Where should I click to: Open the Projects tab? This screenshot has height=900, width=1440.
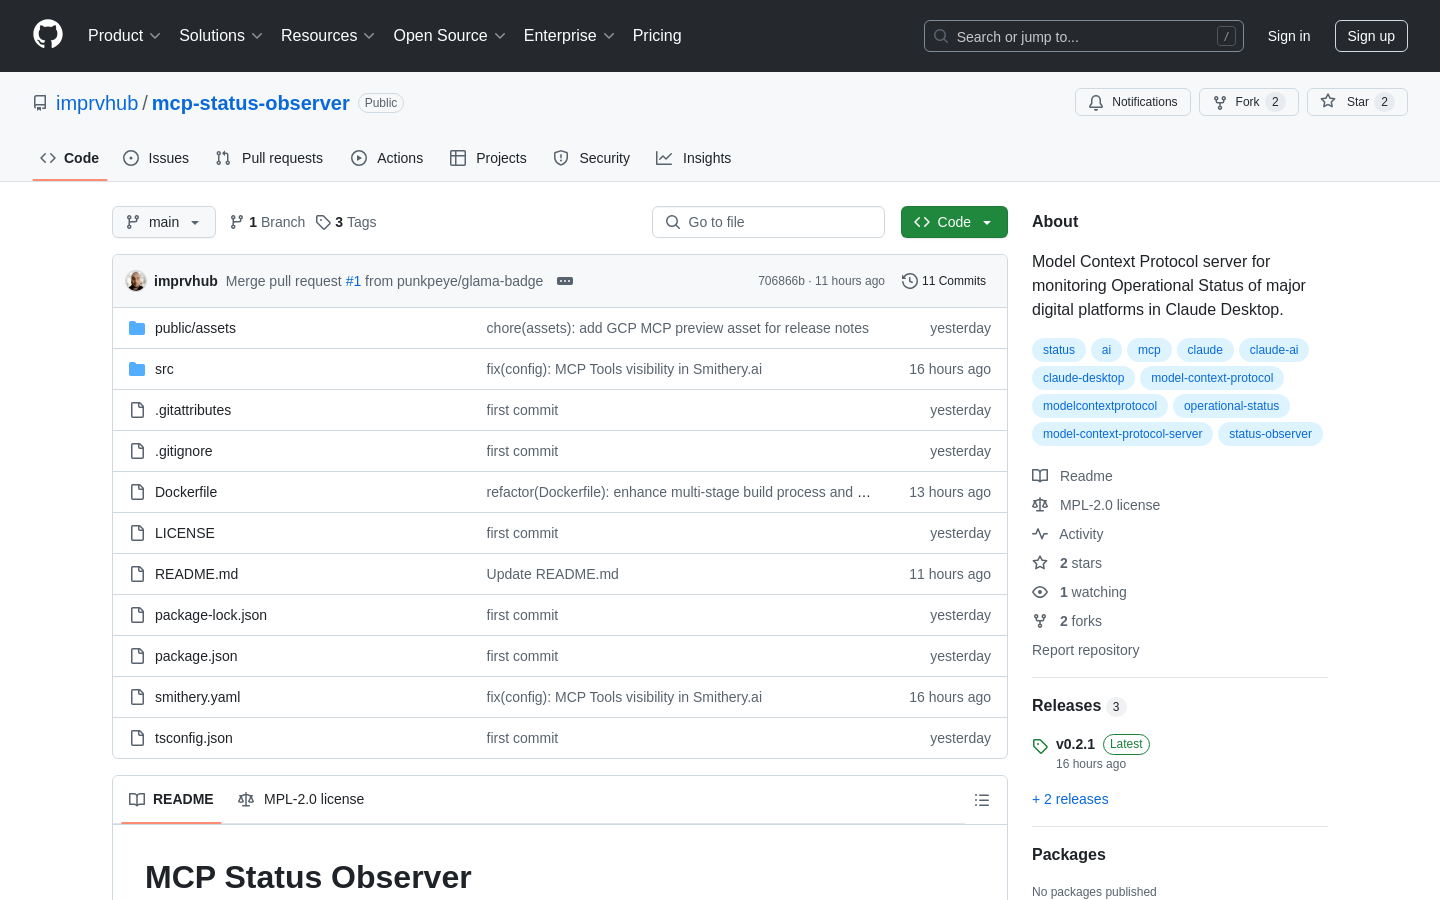coord(488,158)
